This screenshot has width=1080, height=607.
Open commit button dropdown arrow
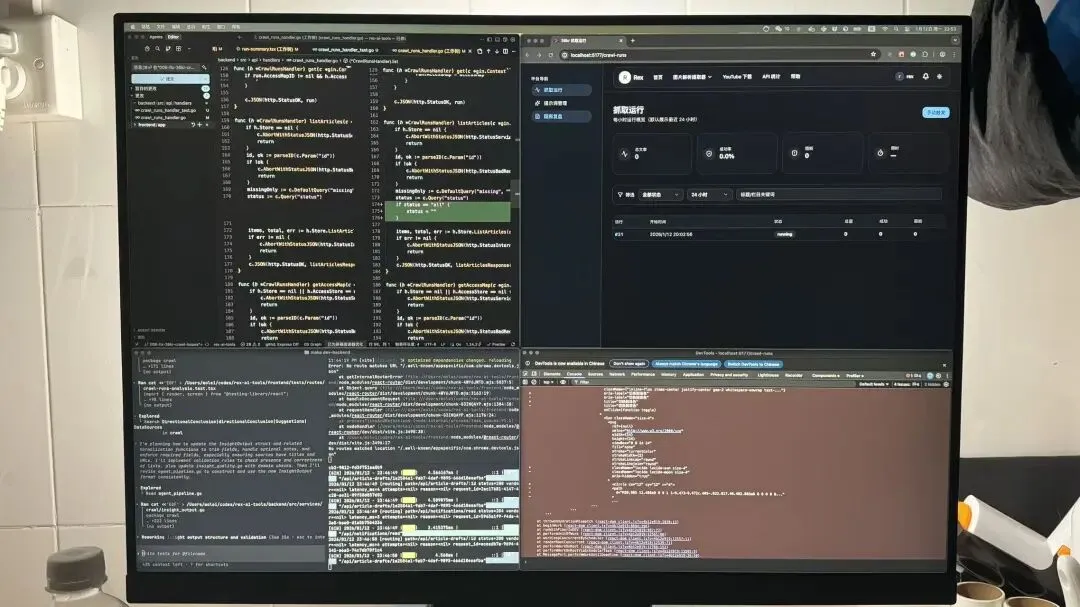point(205,79)
